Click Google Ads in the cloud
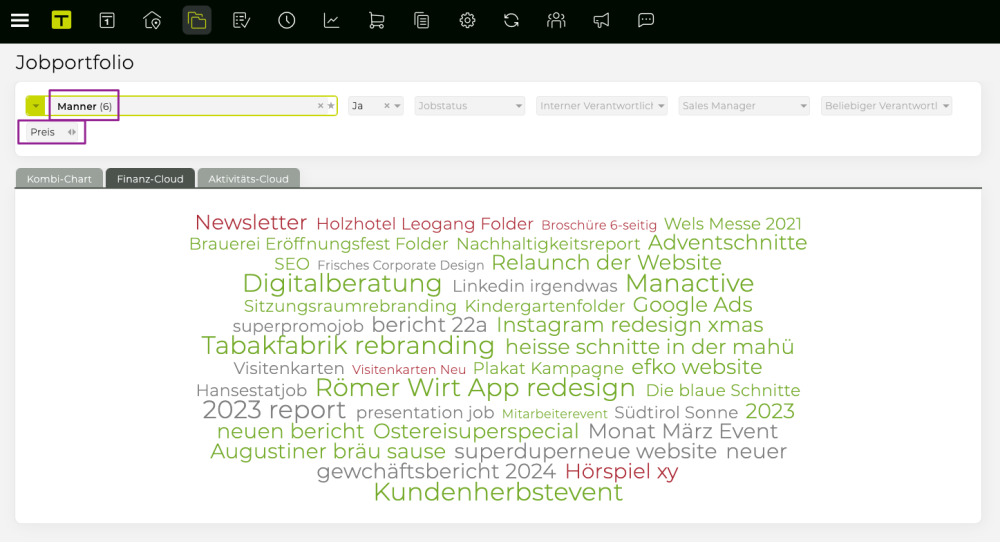Image resolution: width=1000 pixels, height=542 pixels. click(693, 305)
